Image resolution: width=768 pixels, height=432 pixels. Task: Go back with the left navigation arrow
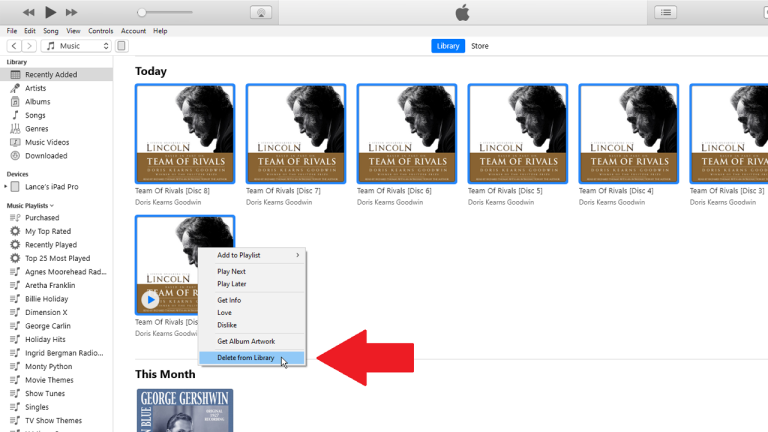(14, 46)
